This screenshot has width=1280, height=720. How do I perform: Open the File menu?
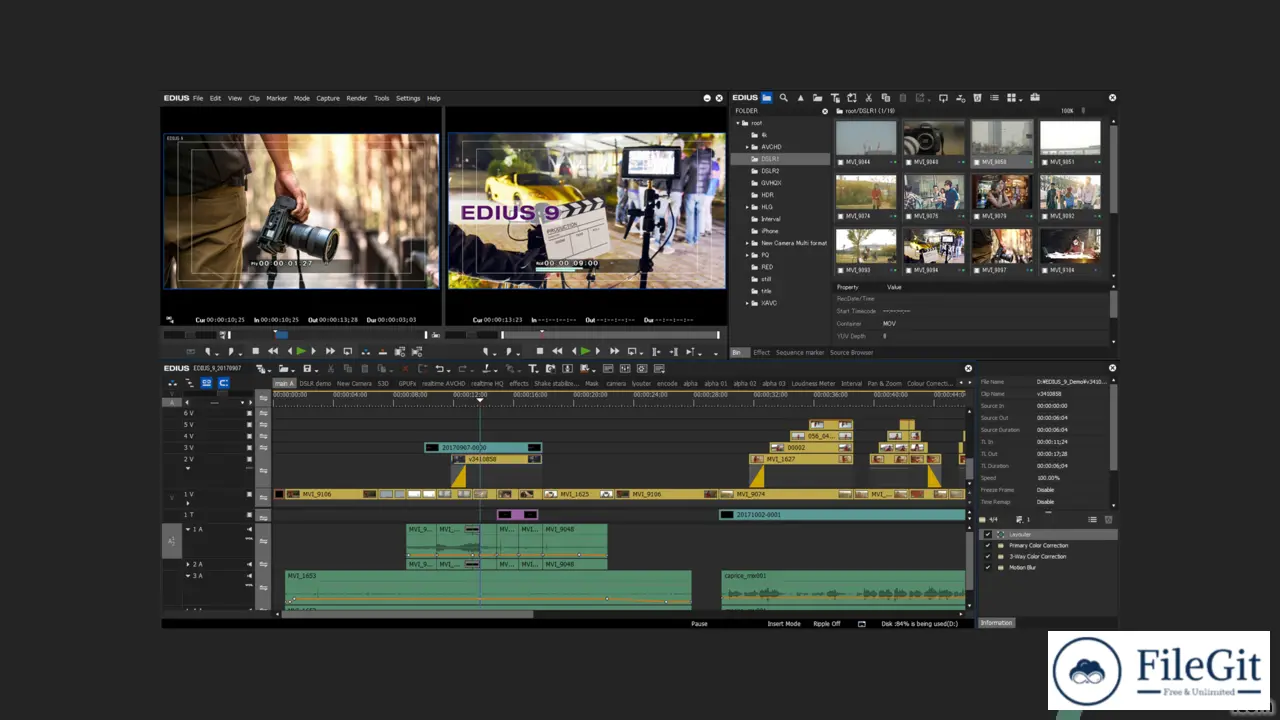point(198,98)
